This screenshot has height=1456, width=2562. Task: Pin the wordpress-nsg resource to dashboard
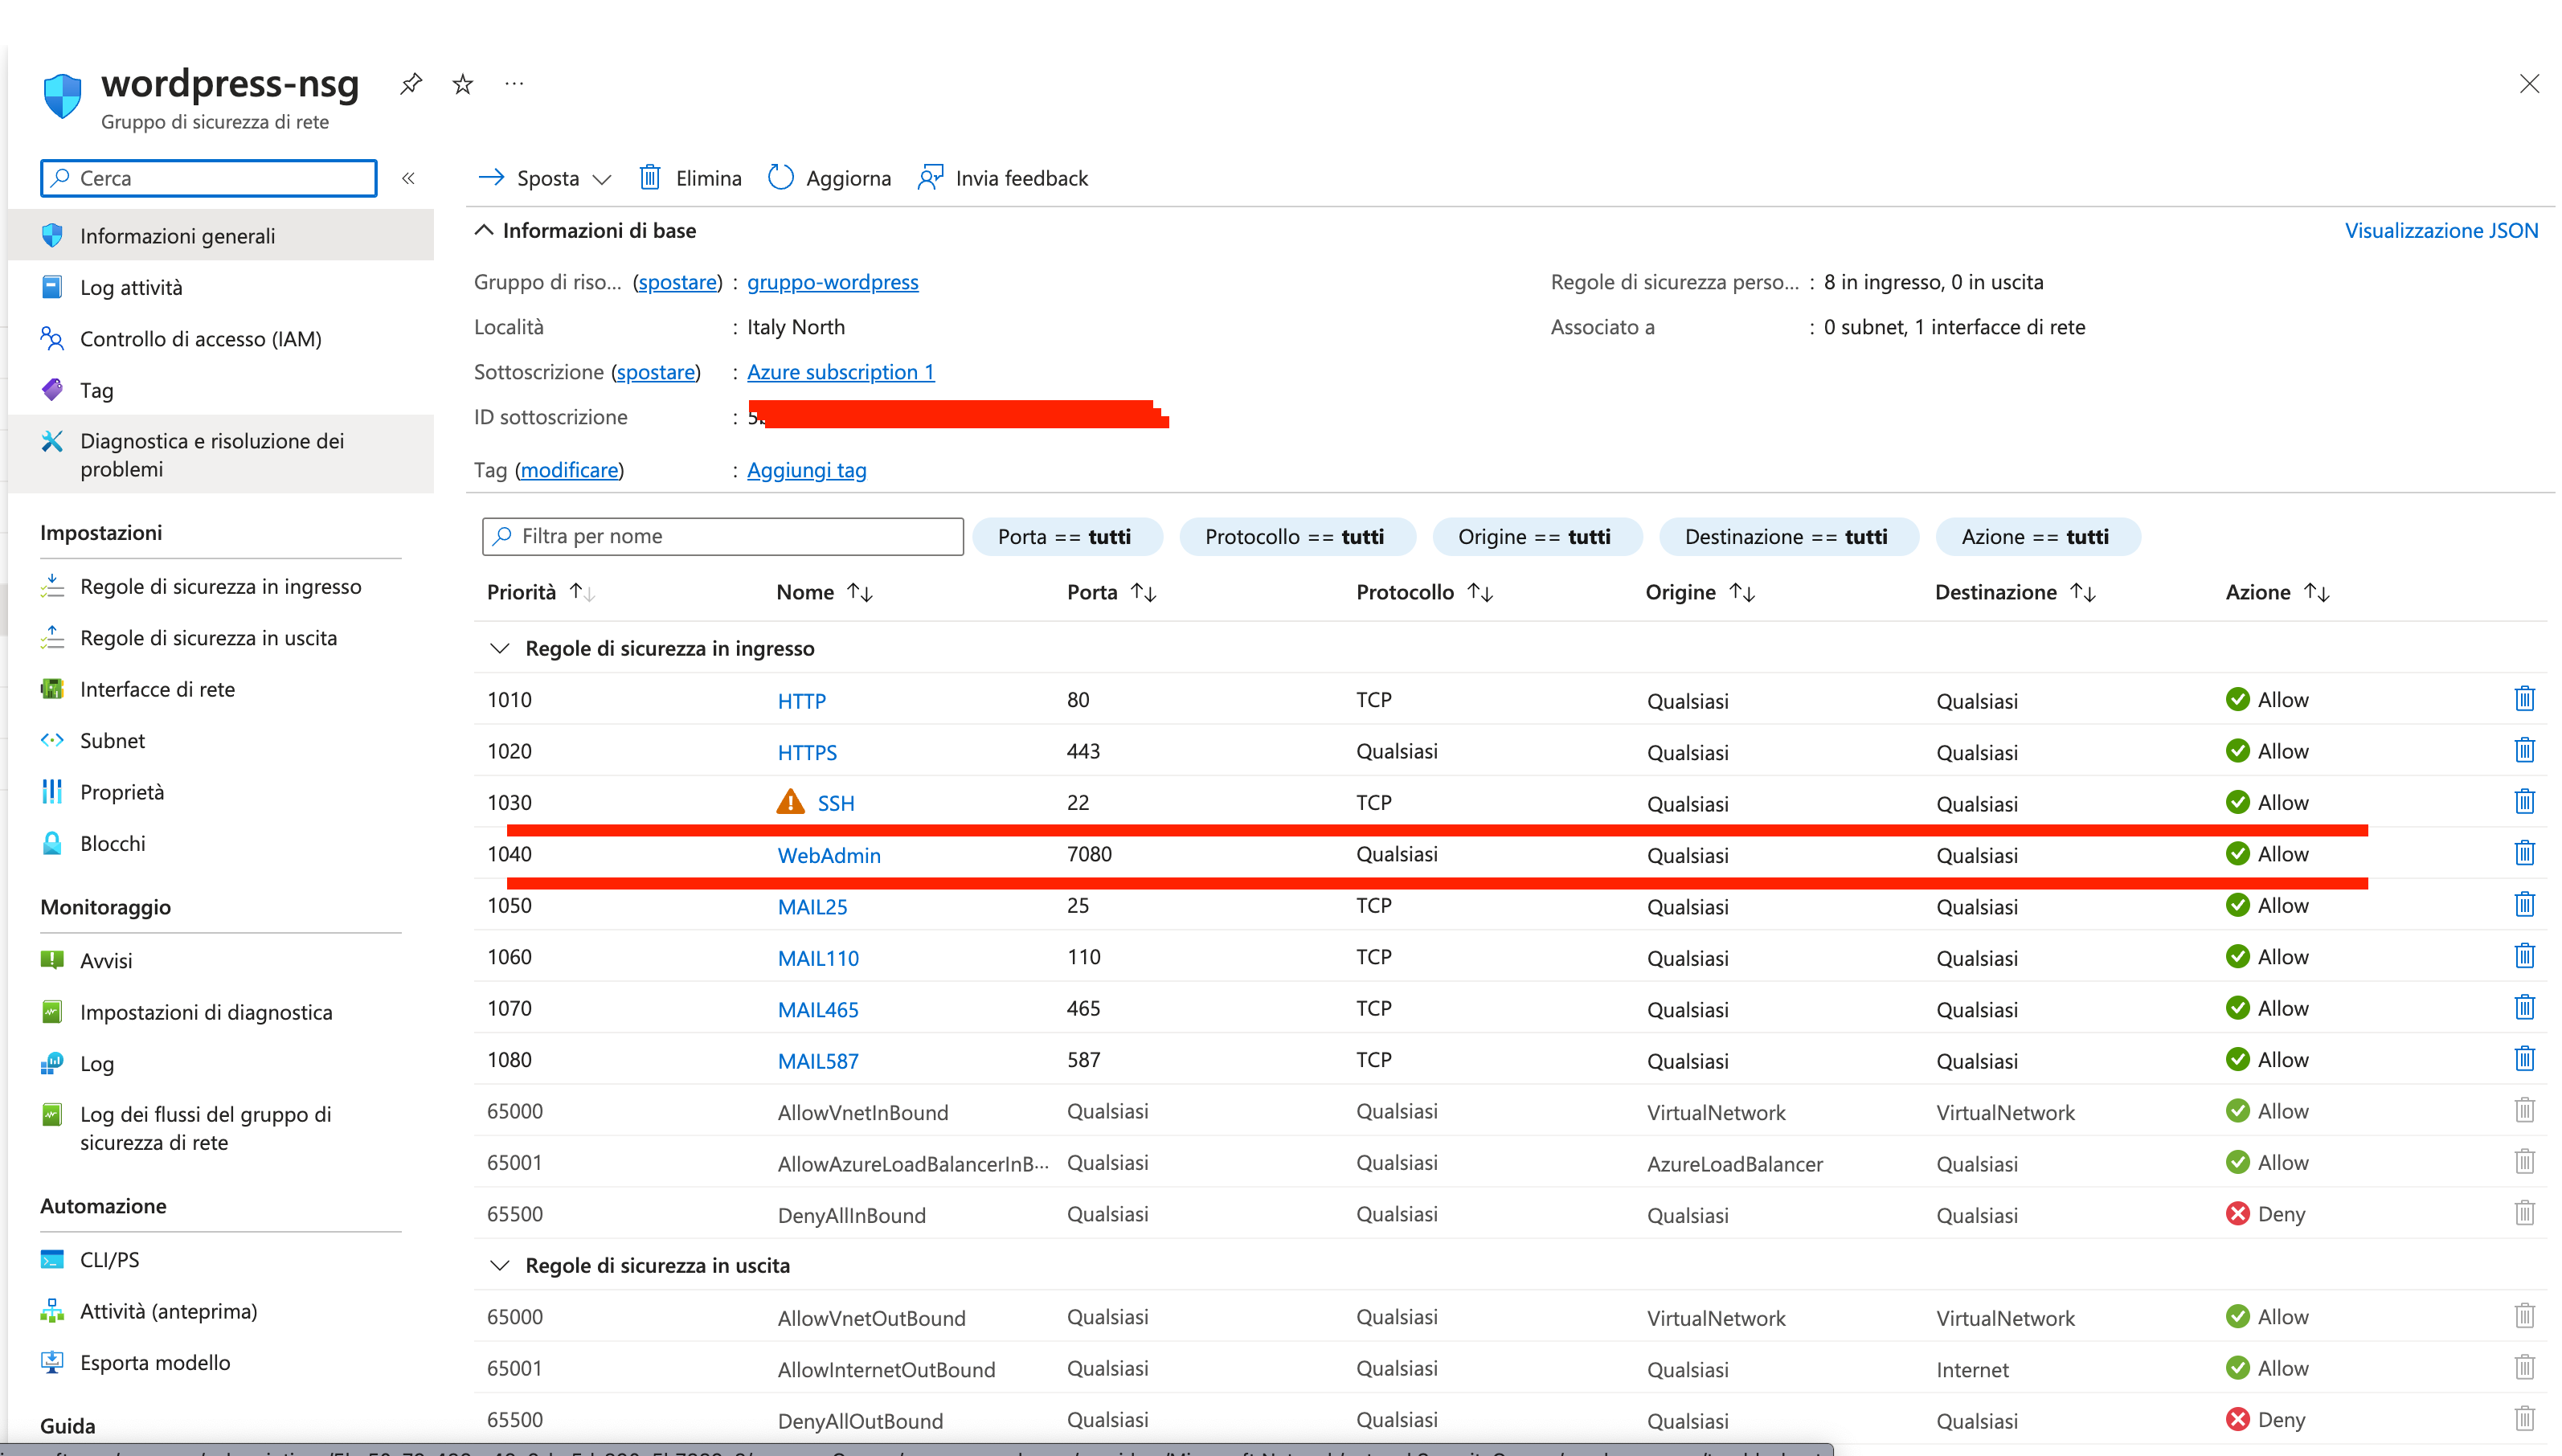410,84
